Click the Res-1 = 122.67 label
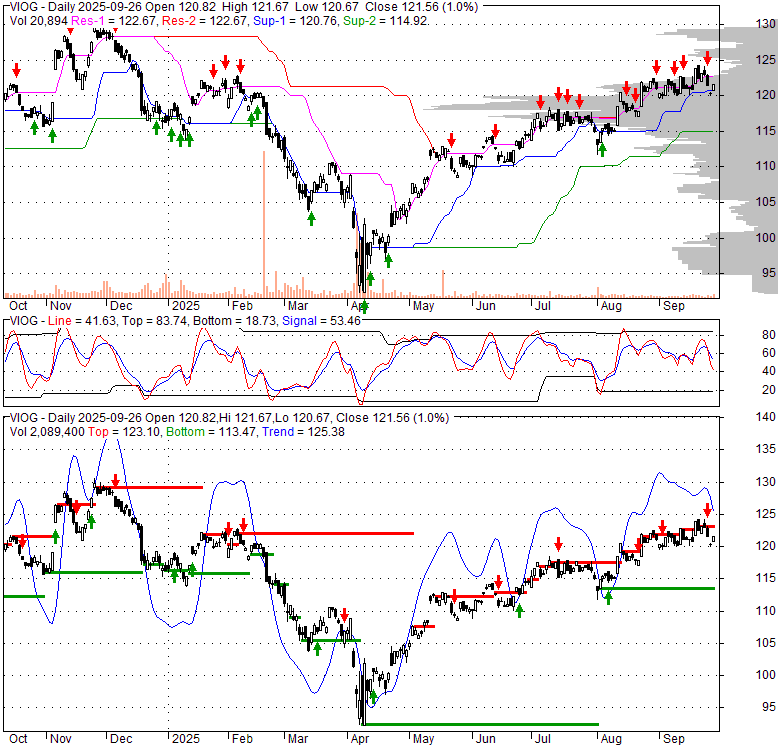The width and height of the screenshot is (780, 745). click(x=115, y=21)
